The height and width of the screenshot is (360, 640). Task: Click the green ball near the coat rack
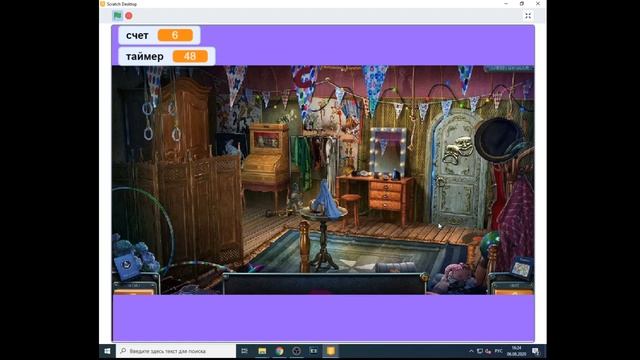tap(489, 241)
